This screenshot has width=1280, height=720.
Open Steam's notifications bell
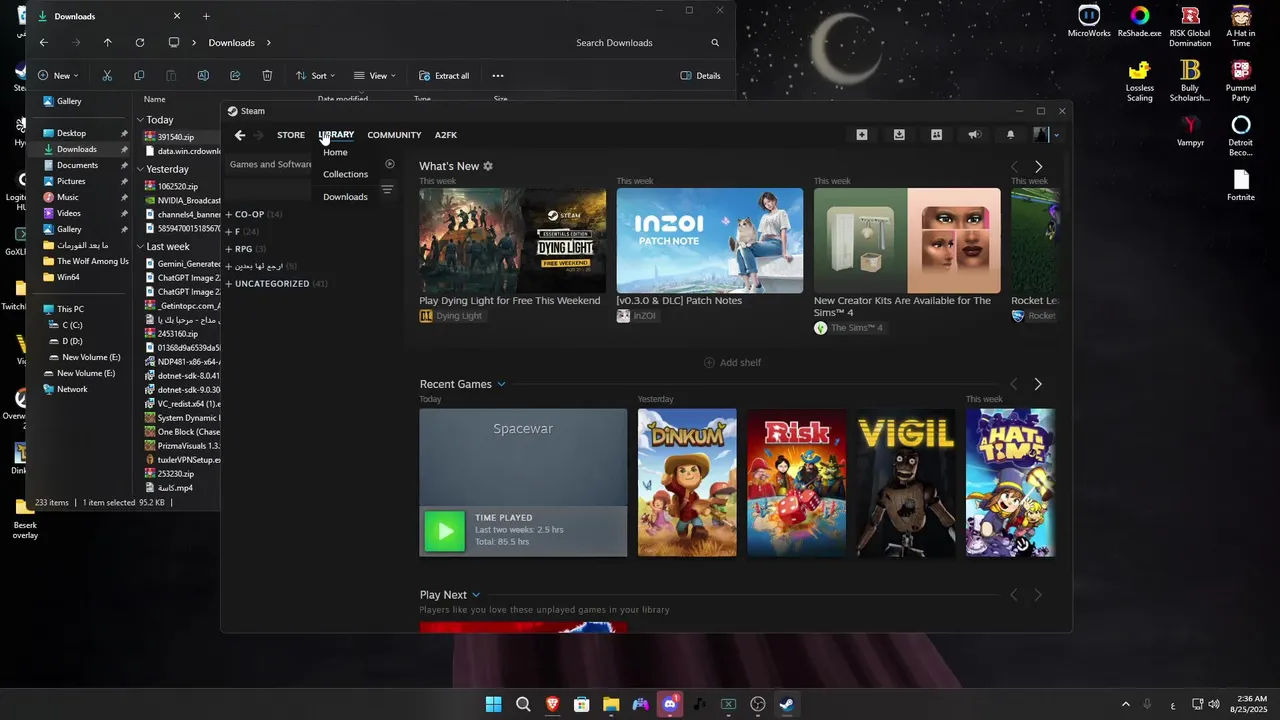(1010, 135)
